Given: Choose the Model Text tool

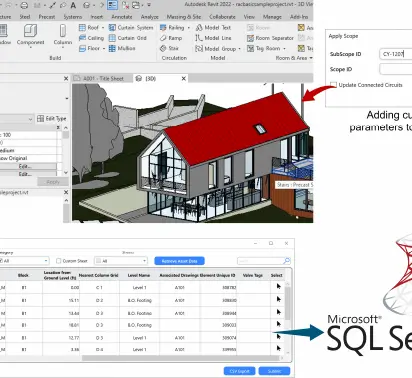Looking at the screenshot, I should click(x=213, y=28).
